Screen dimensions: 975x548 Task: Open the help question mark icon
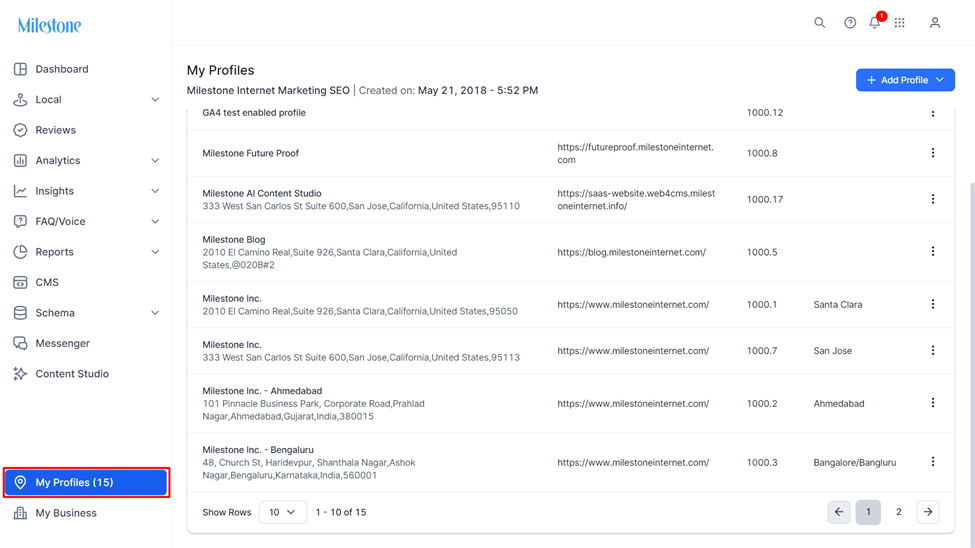point(849,23)
